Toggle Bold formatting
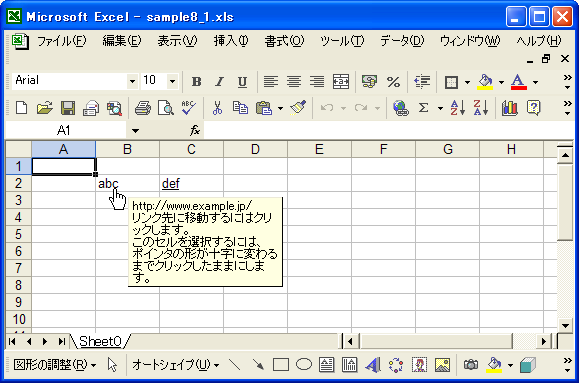579x383 pixels. [x=196, y=82]
